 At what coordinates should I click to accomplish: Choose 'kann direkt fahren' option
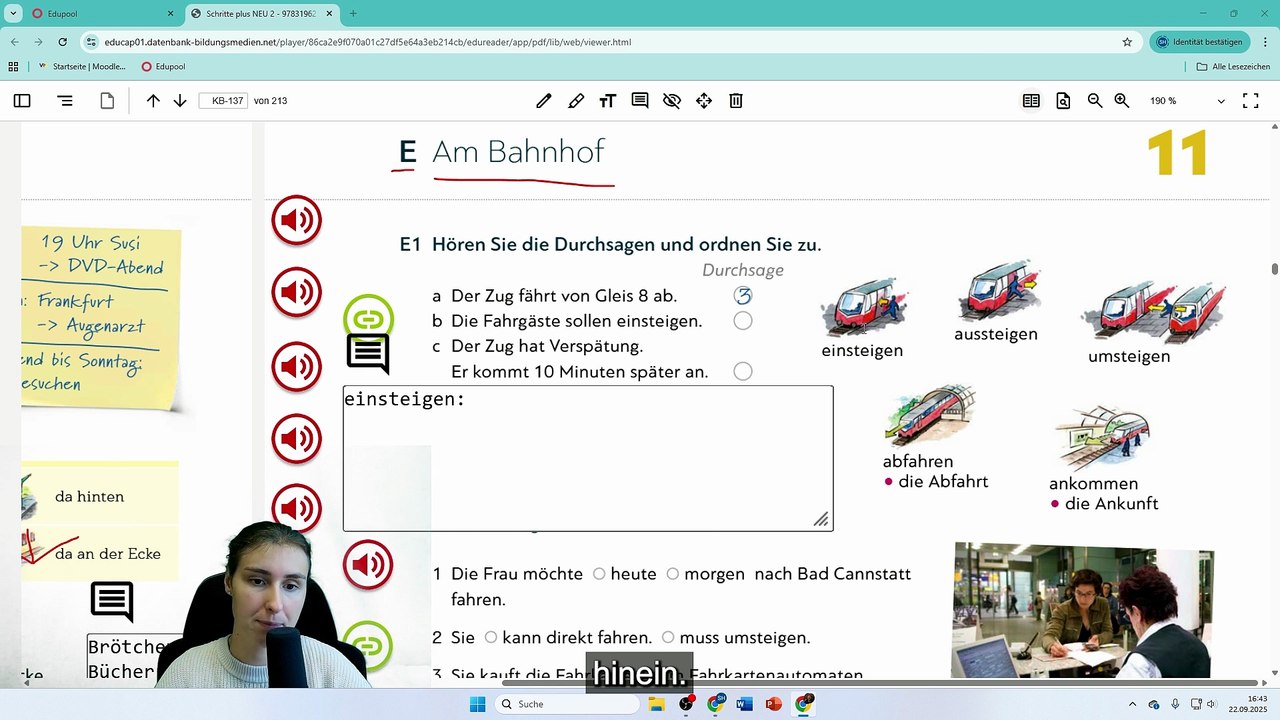(491, 637)
